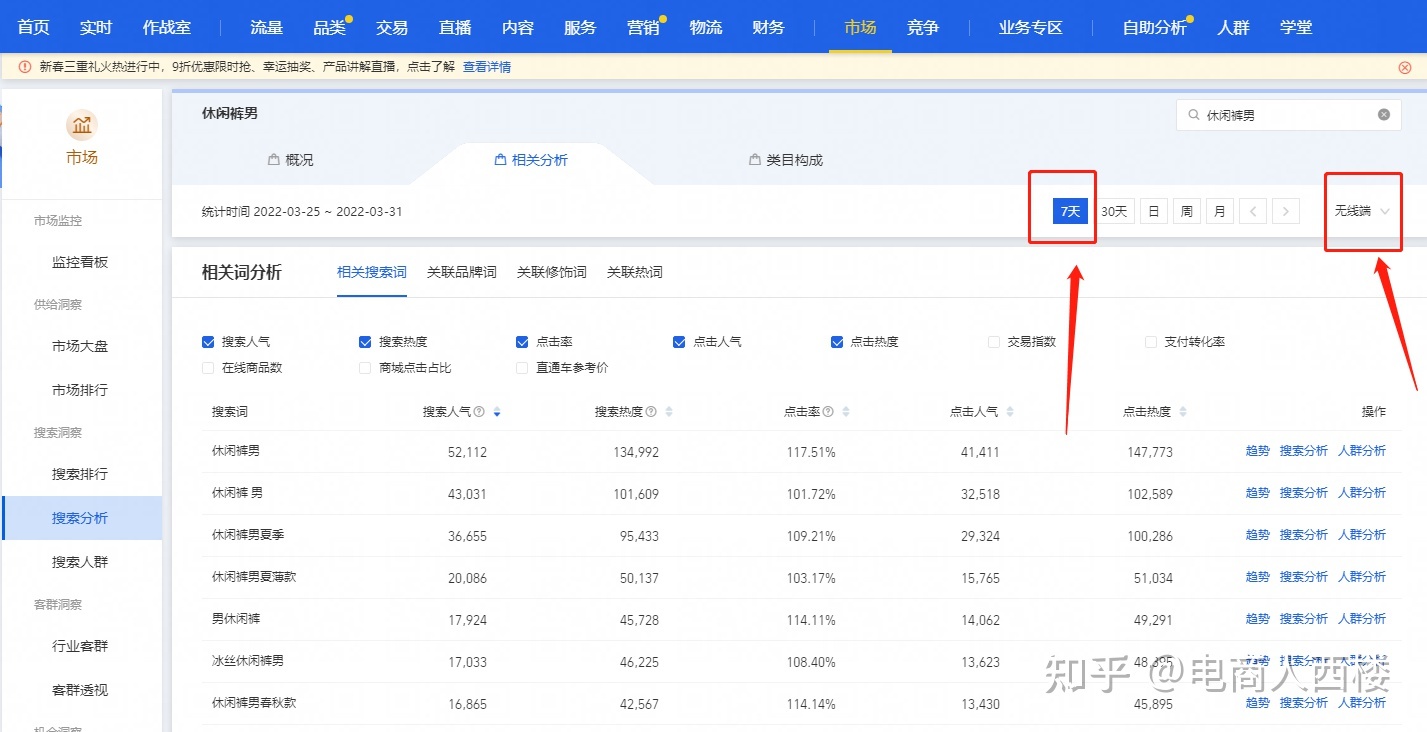The width and height of the screenshot is (1427, 732).
Task: Sort the table by 搜索人气
Action: click(x=497, y=412)
